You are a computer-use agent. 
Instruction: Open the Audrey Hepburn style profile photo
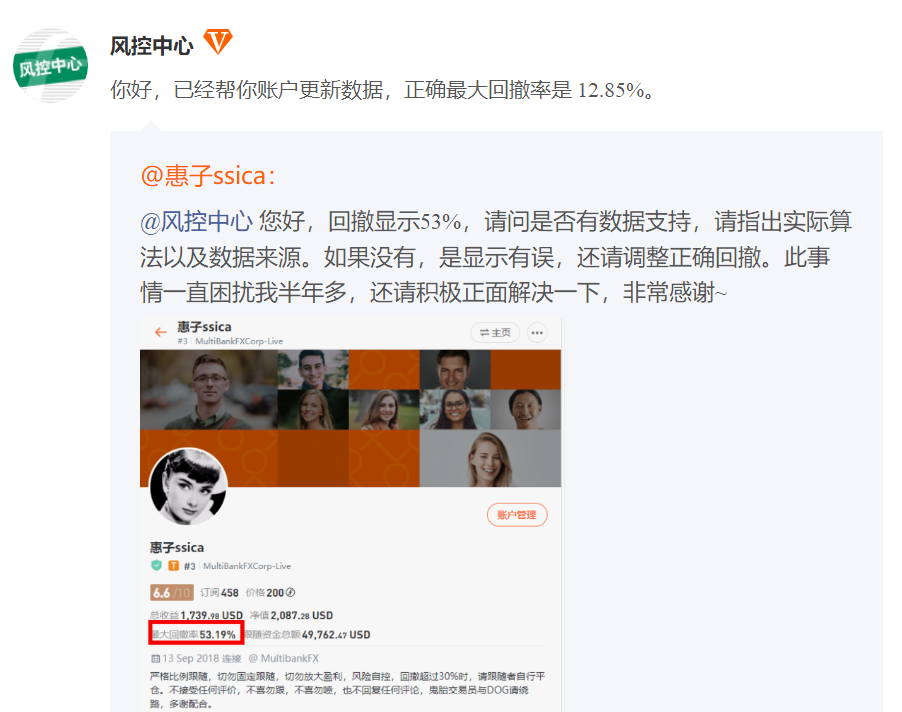point(188,486)
